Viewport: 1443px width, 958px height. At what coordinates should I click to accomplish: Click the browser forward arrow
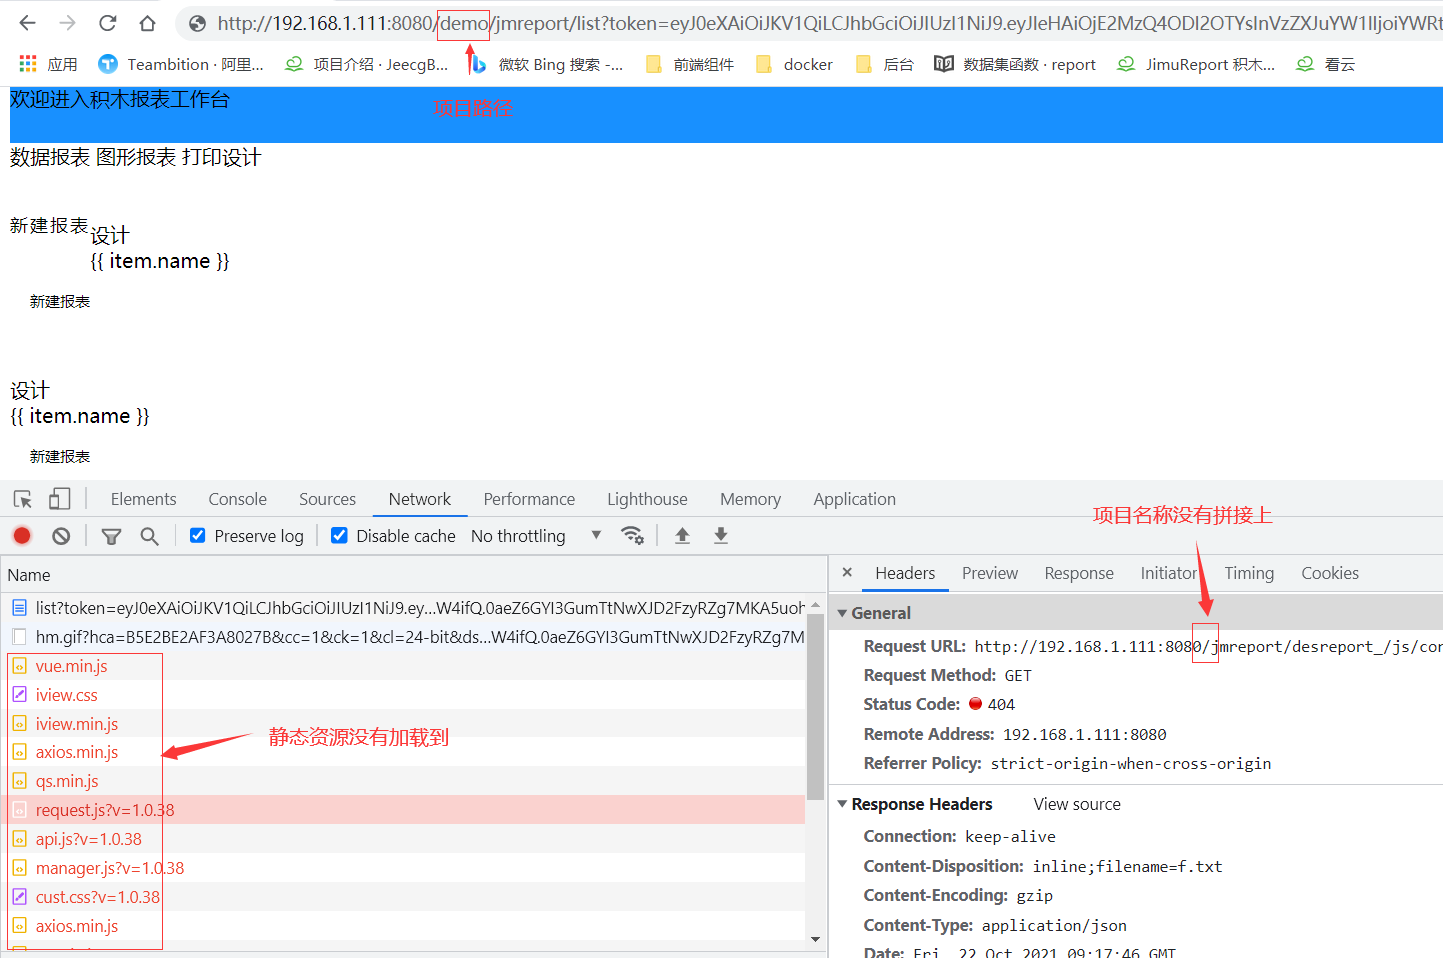click(x=67, y=23)
